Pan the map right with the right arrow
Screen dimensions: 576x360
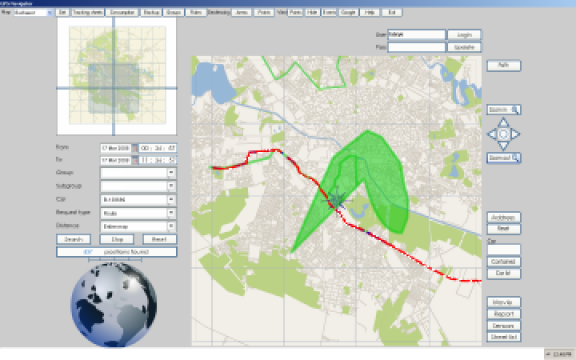click(515, 134)
